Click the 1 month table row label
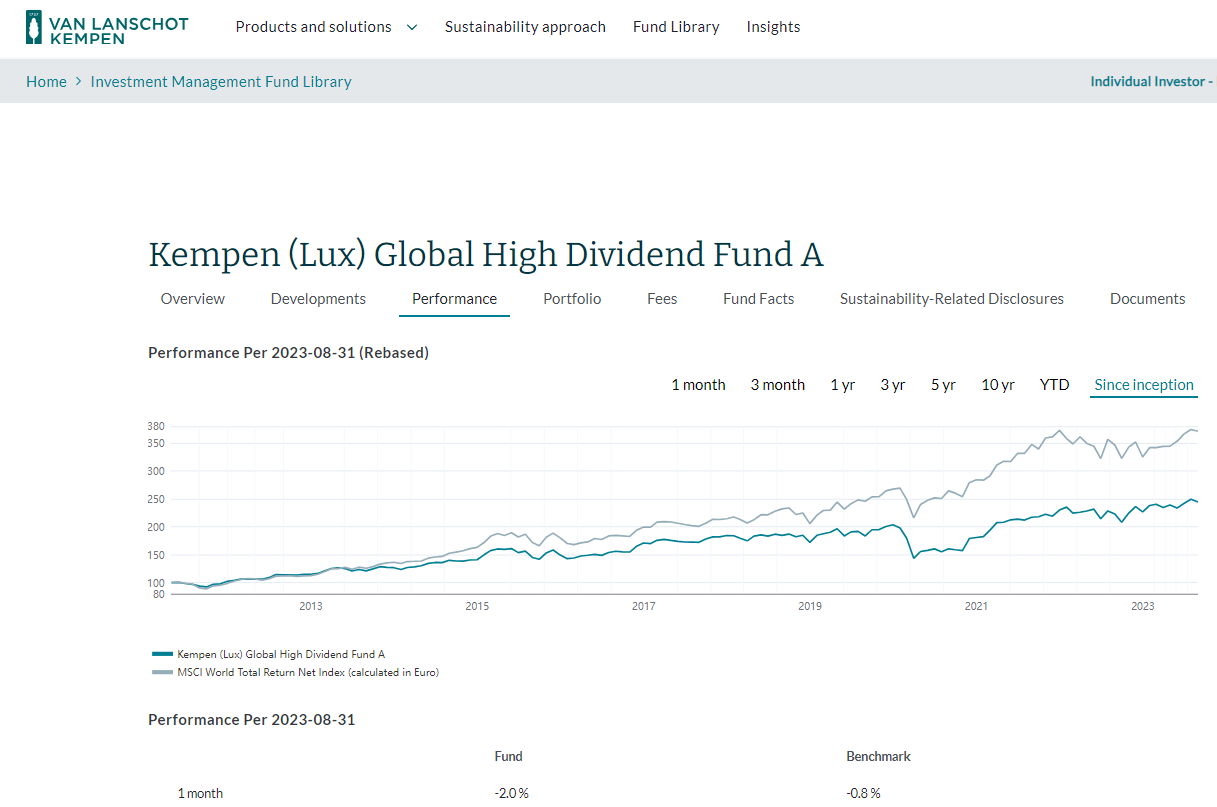1217x807 pixels. pyautogui.click(x=200, y=793)
